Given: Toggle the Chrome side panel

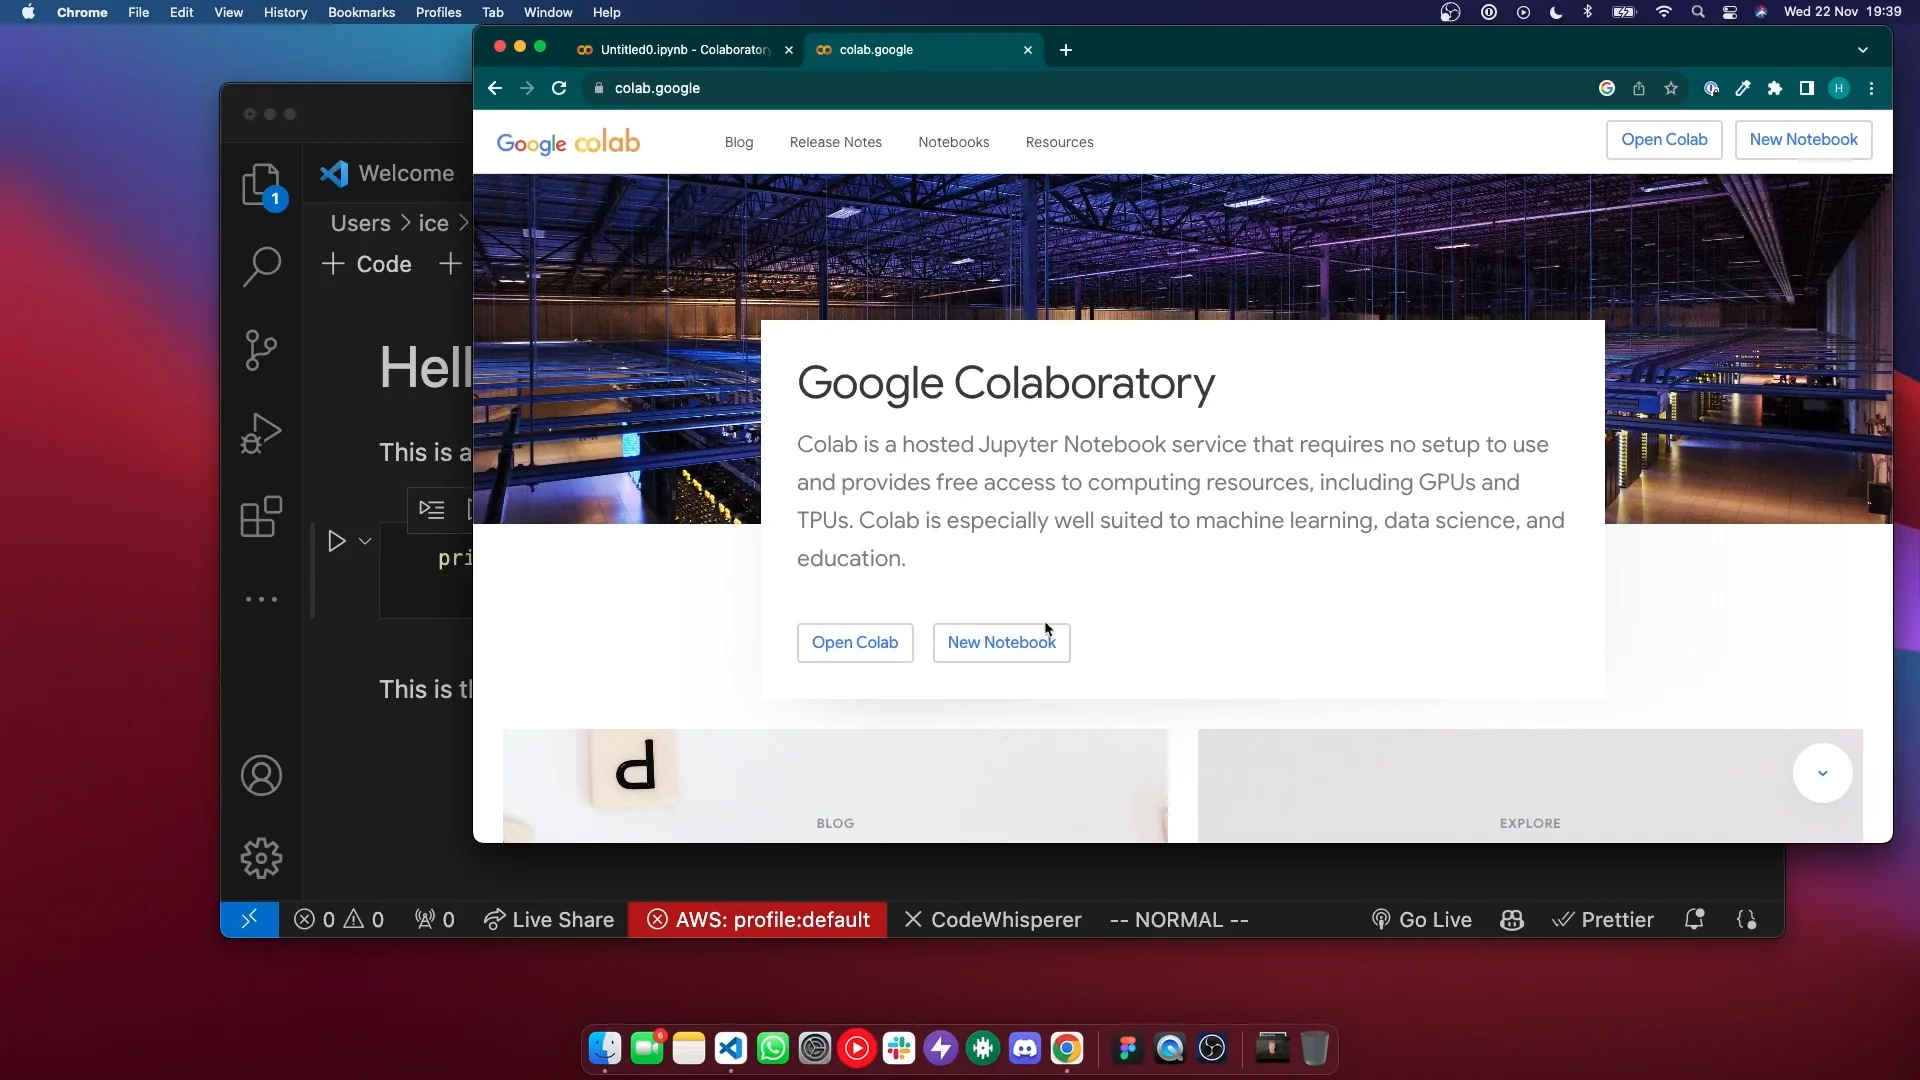Looking at the screenshot, I should click(1807, 88).
